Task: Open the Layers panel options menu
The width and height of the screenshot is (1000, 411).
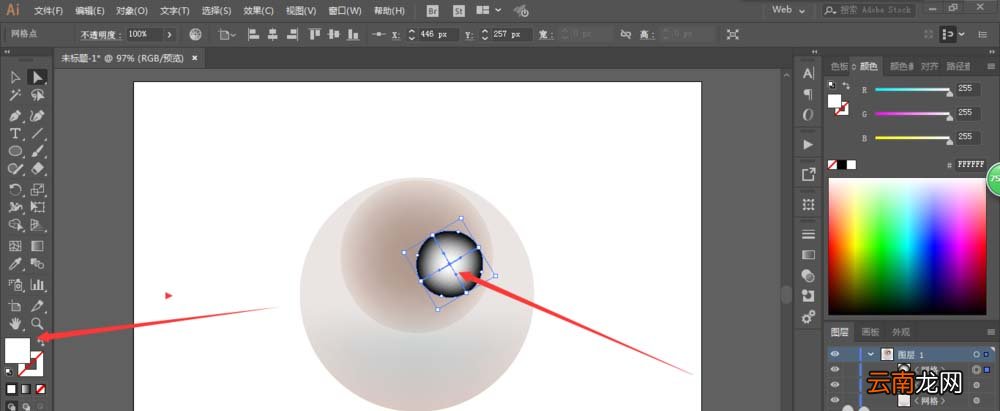Action: 990,332
